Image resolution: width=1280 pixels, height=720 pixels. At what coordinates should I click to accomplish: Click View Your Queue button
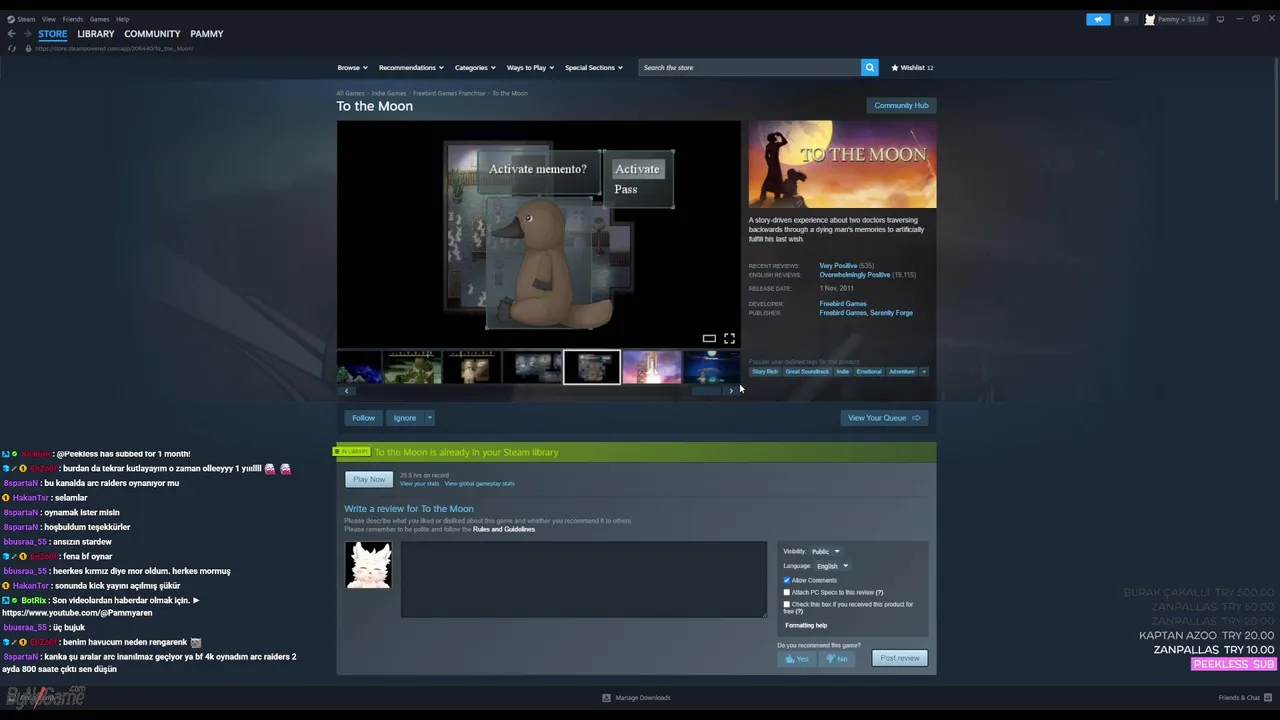point(884,418)
